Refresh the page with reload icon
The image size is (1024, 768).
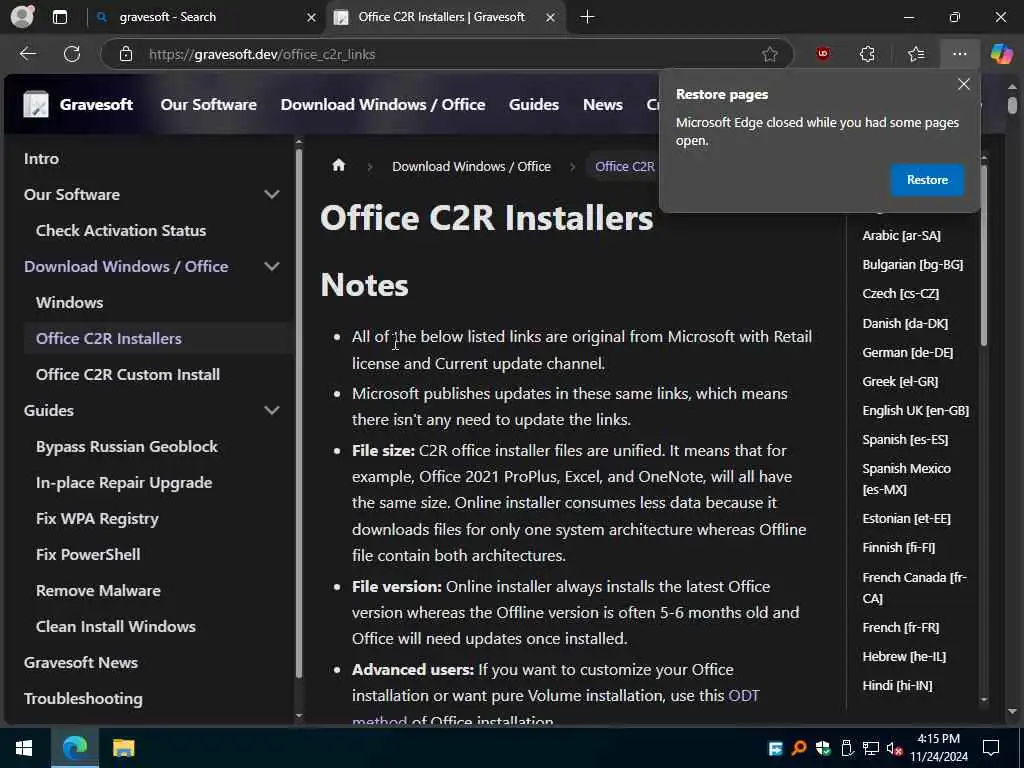(x=72, y=54)
